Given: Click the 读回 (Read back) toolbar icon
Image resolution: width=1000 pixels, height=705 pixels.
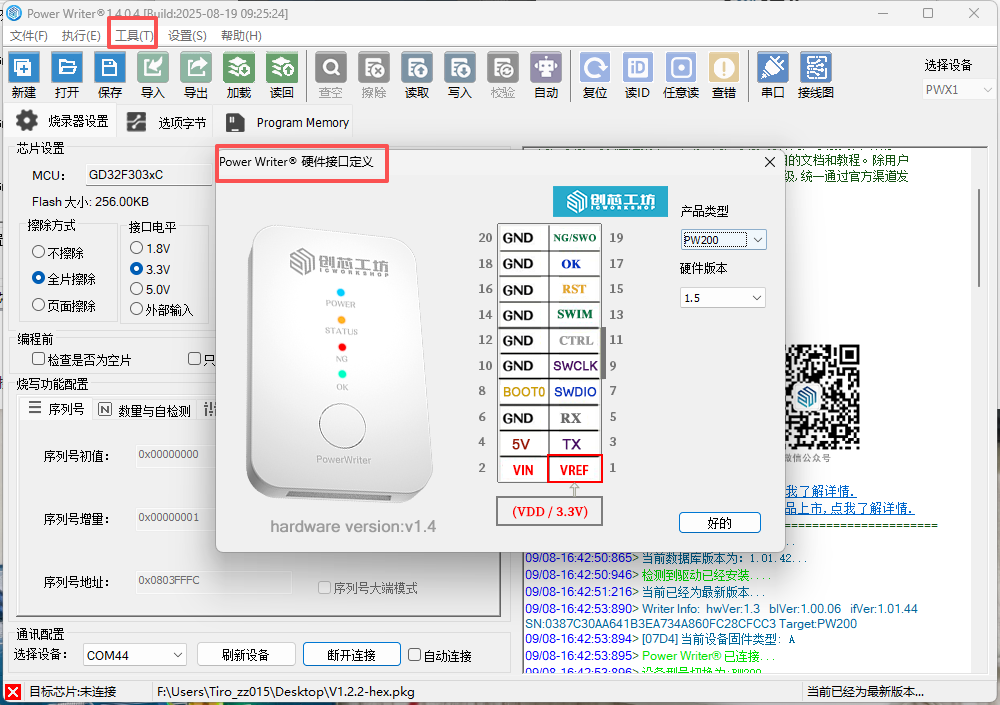Looking at the screenshot, I should 281,68.
